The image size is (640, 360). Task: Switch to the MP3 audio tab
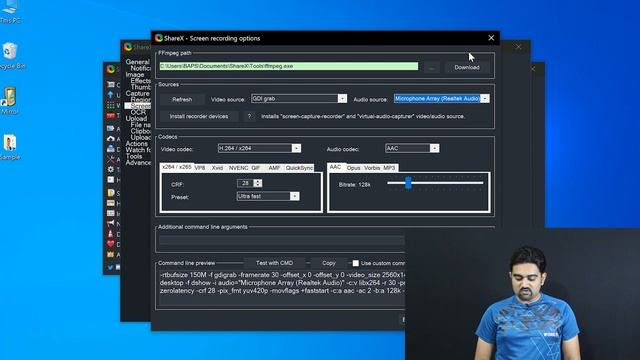(389, 168)
